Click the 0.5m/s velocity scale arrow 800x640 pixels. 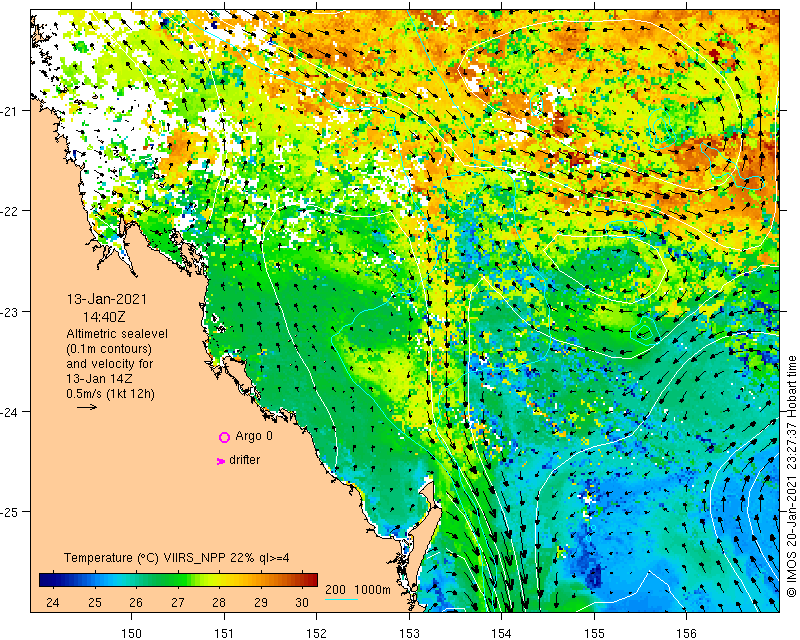click(x=87, y=407)
